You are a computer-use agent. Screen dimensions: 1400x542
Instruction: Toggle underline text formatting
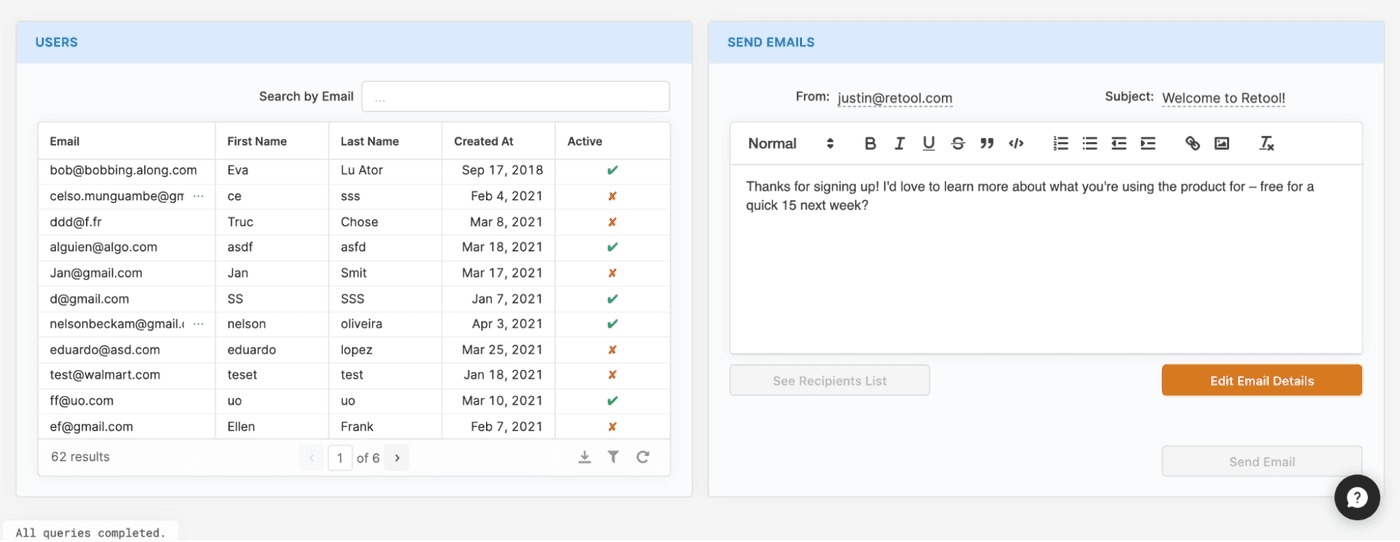[x=928, y=144]
